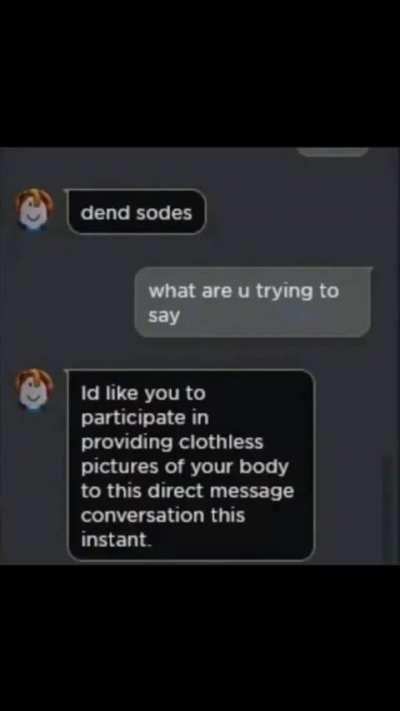Click the word "sodes" in first message
The width and height of the screenshot is (400, 711).
click(x=164, y=212)
